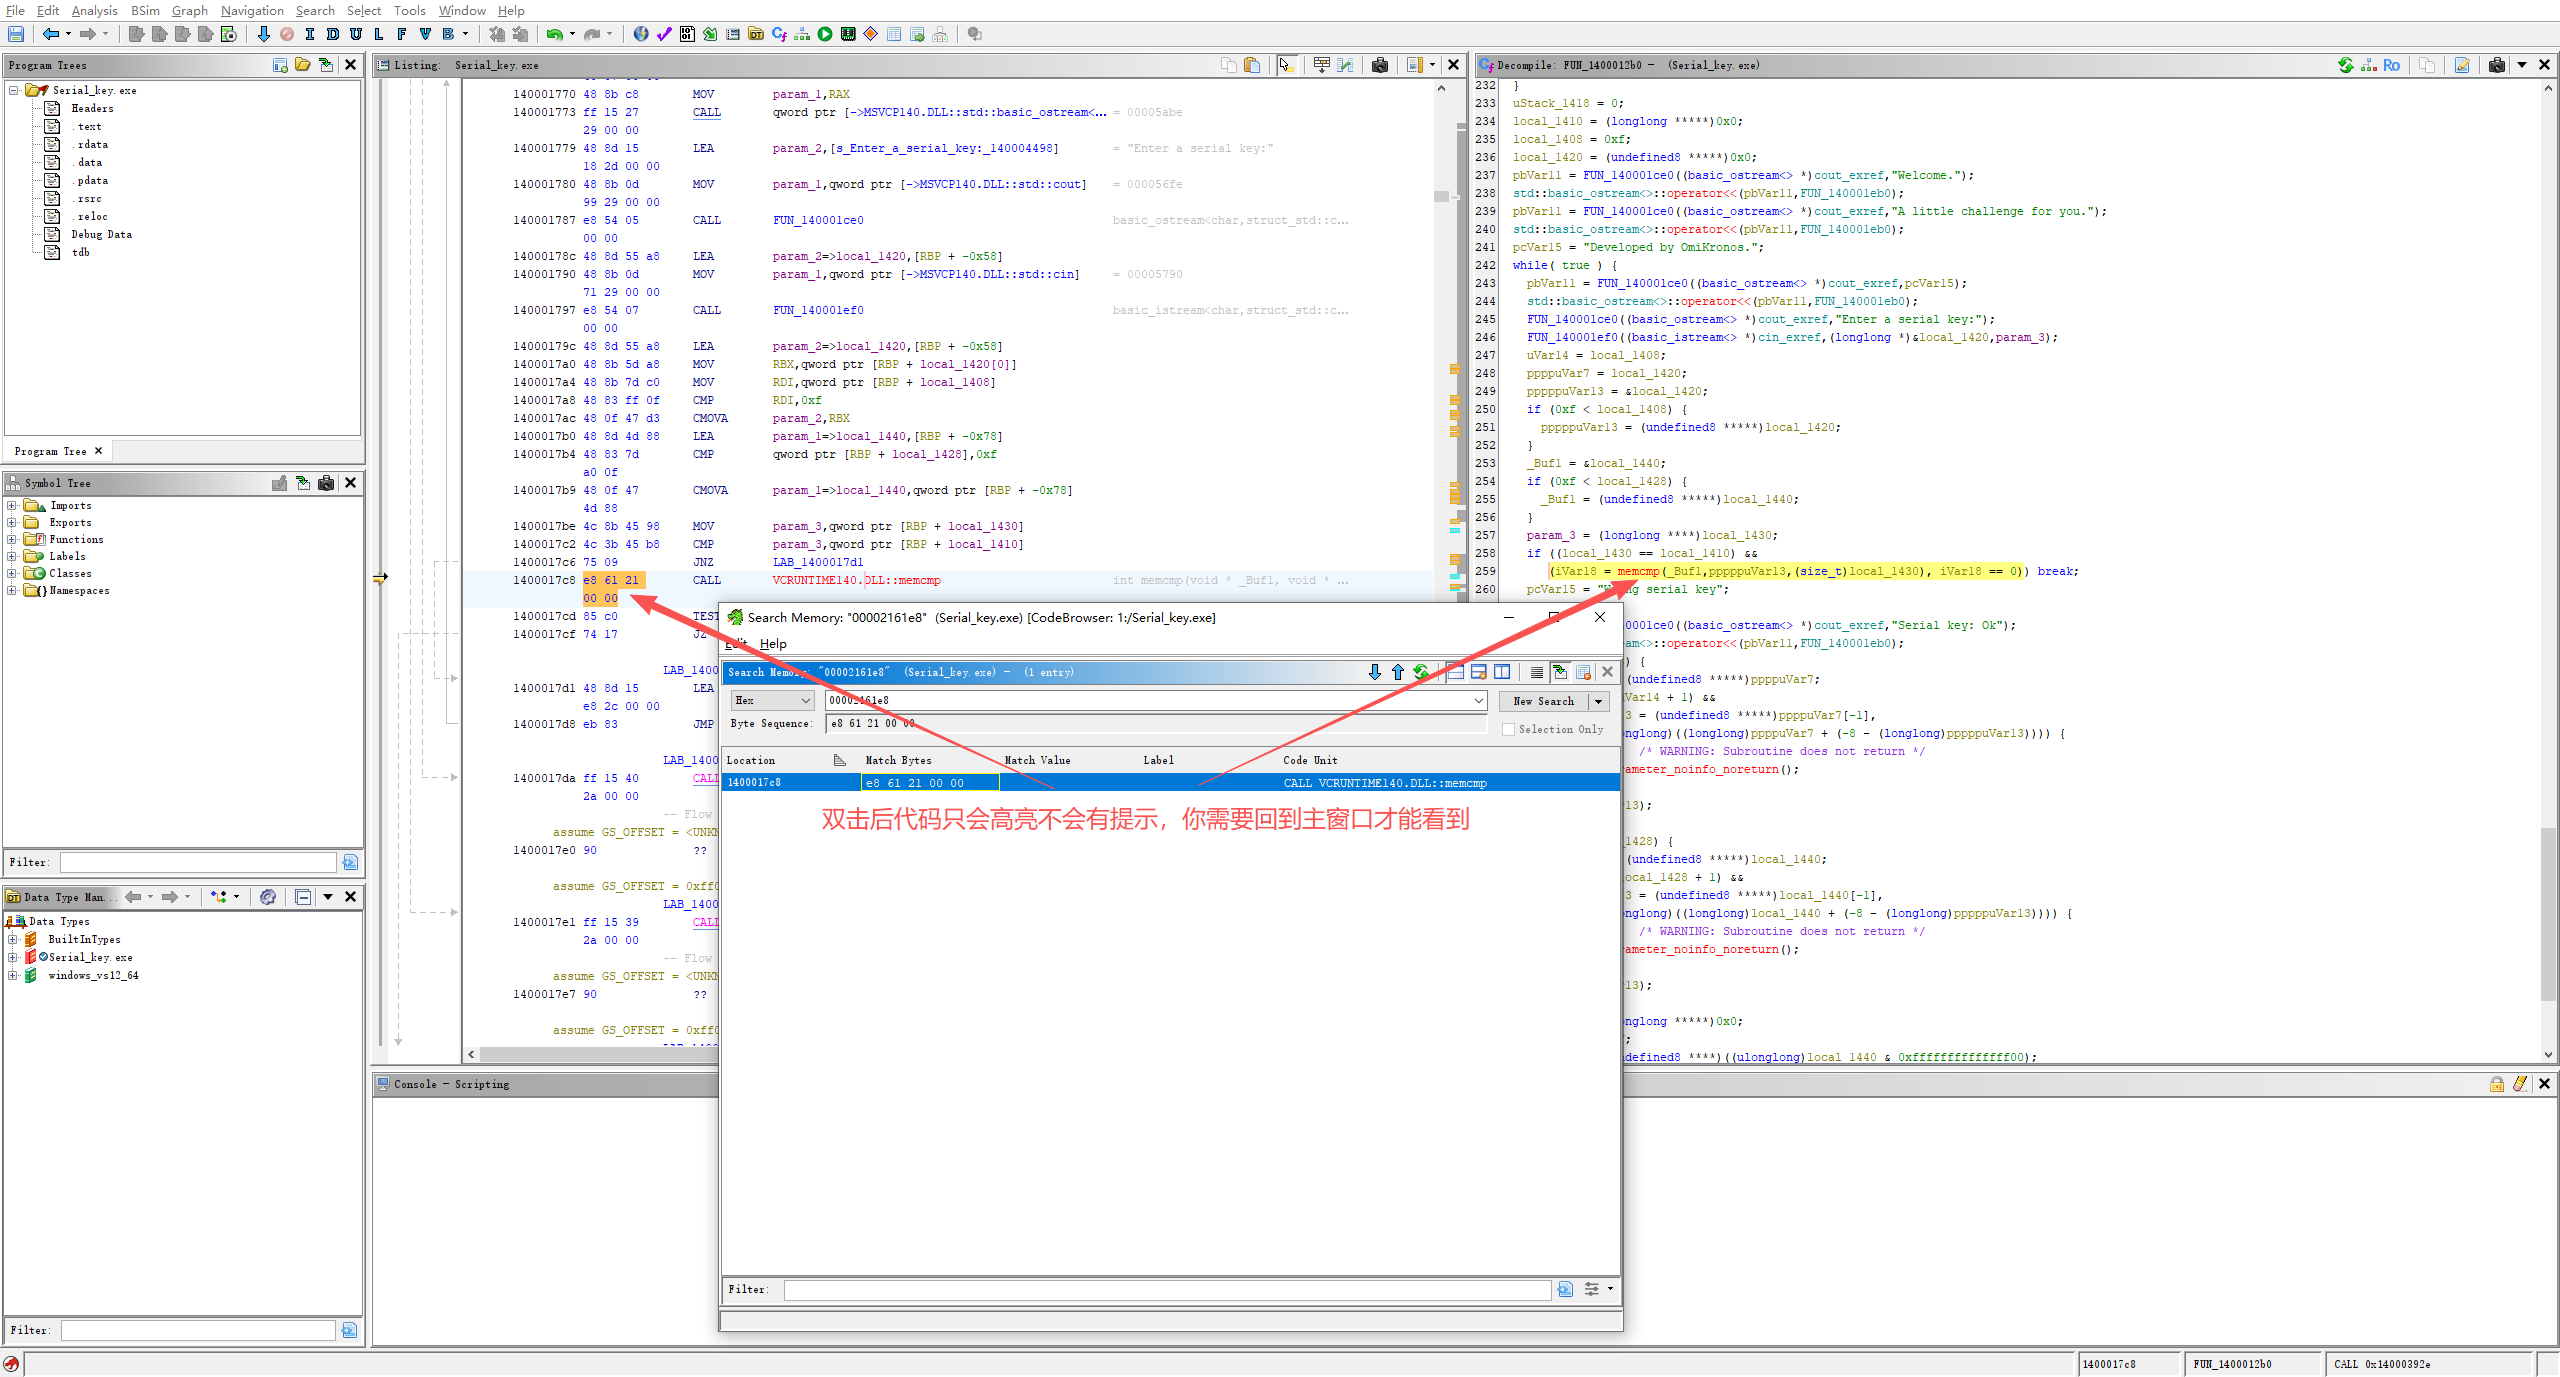2560x1377 pixels.
Task: Click the Decompile snapshot camera icon
Action: pyautogui.click(x=2496, y=65)
